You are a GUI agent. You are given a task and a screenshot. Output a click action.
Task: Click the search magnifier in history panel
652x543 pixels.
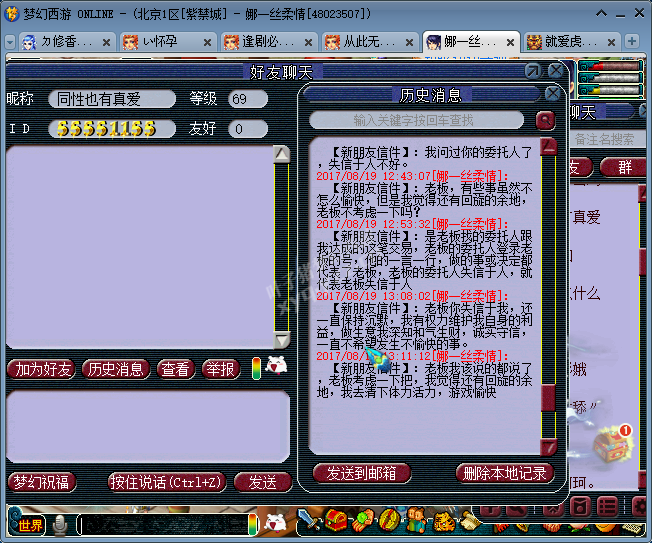(545, 121)
